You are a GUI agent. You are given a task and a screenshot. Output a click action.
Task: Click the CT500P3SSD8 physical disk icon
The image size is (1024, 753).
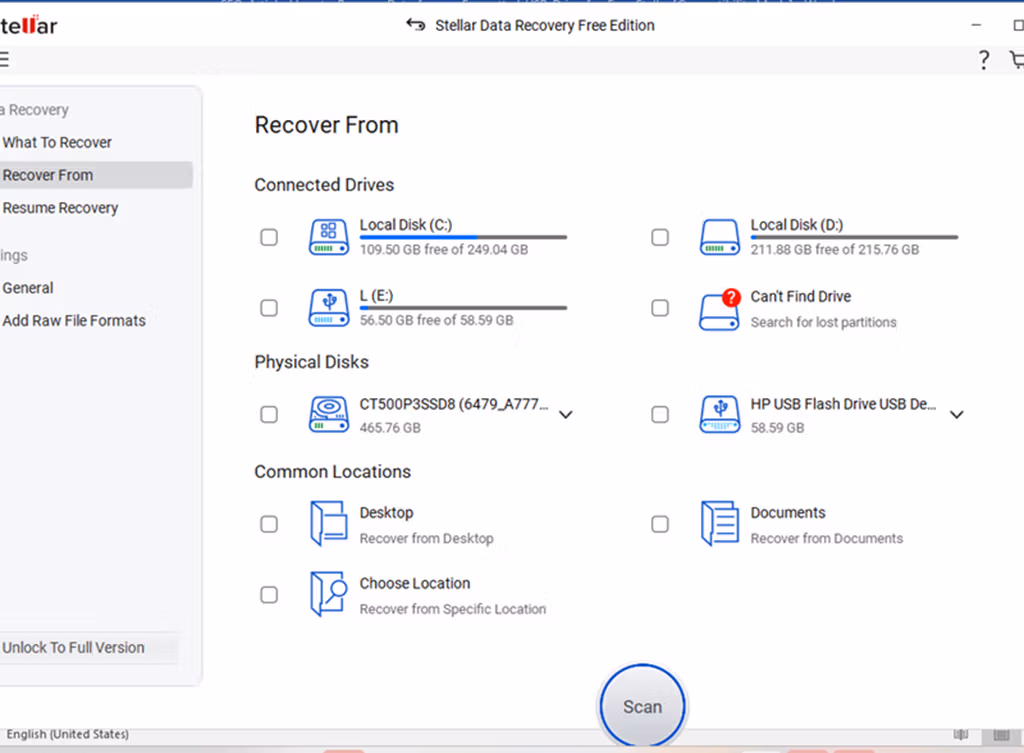(328, 415)
